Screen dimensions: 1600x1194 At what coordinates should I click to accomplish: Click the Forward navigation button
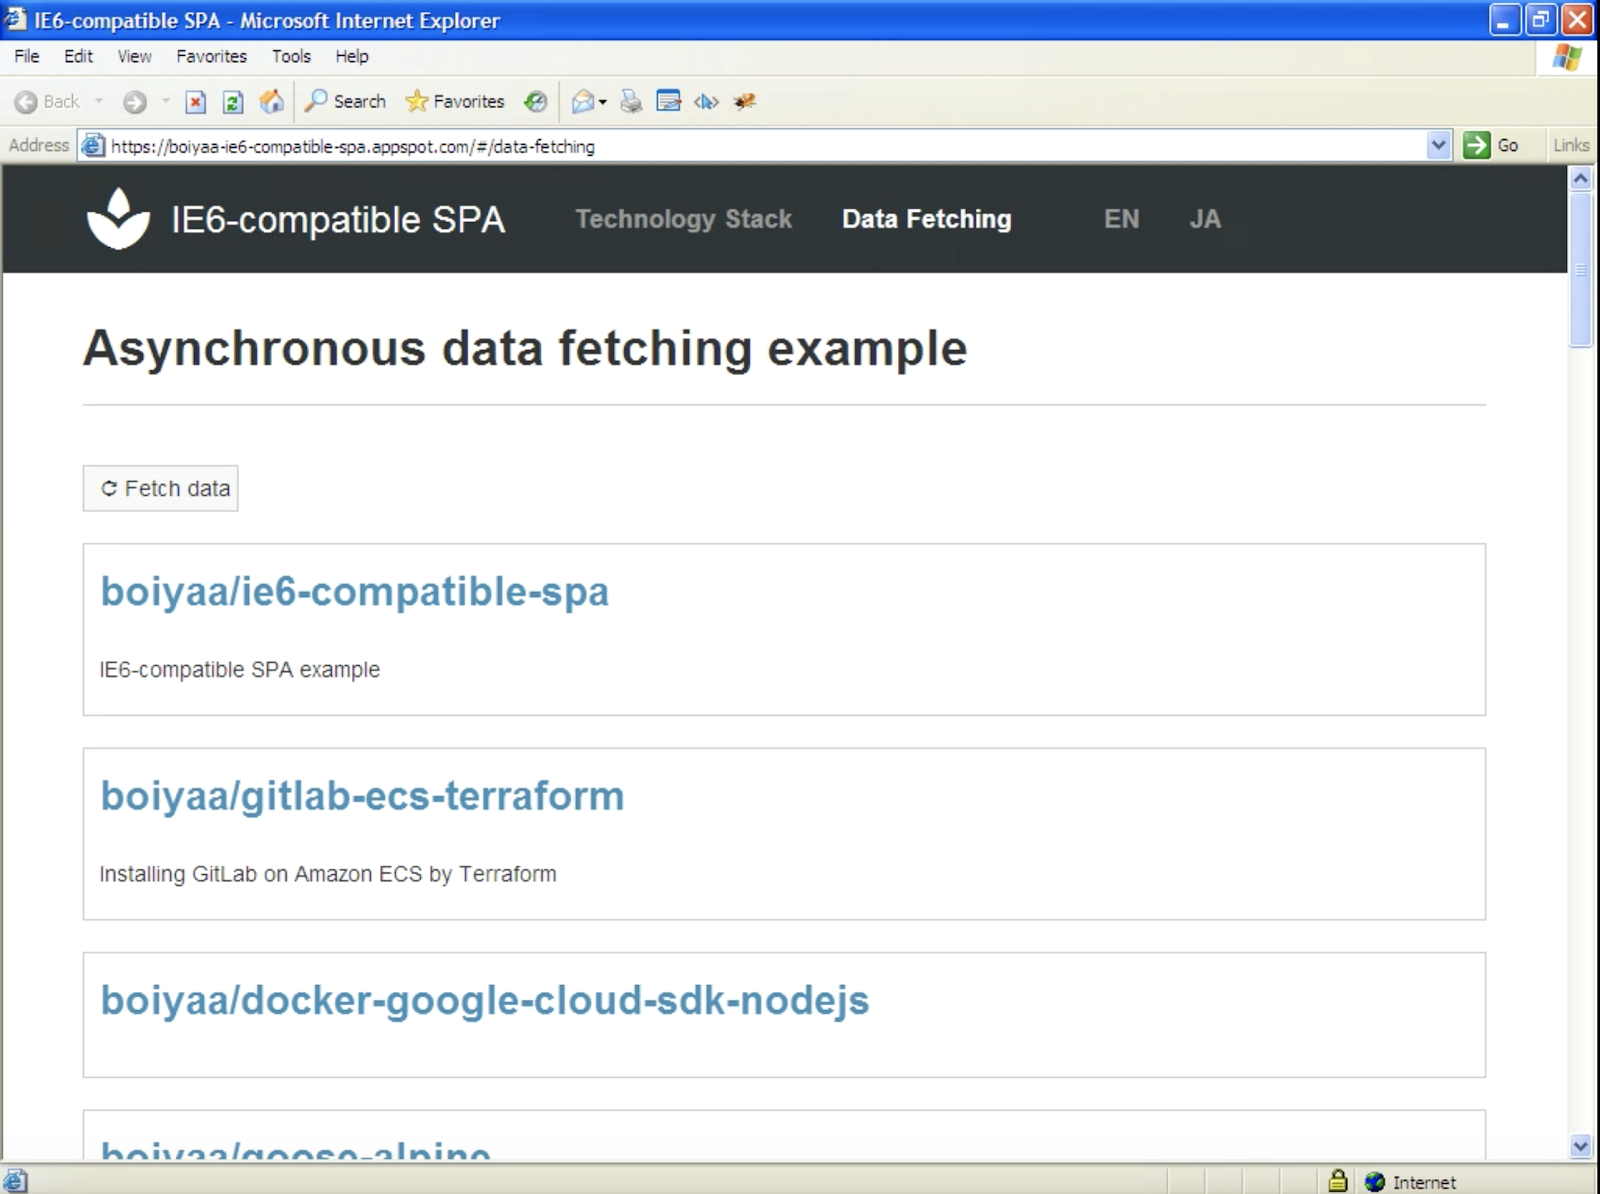(135, 102)
